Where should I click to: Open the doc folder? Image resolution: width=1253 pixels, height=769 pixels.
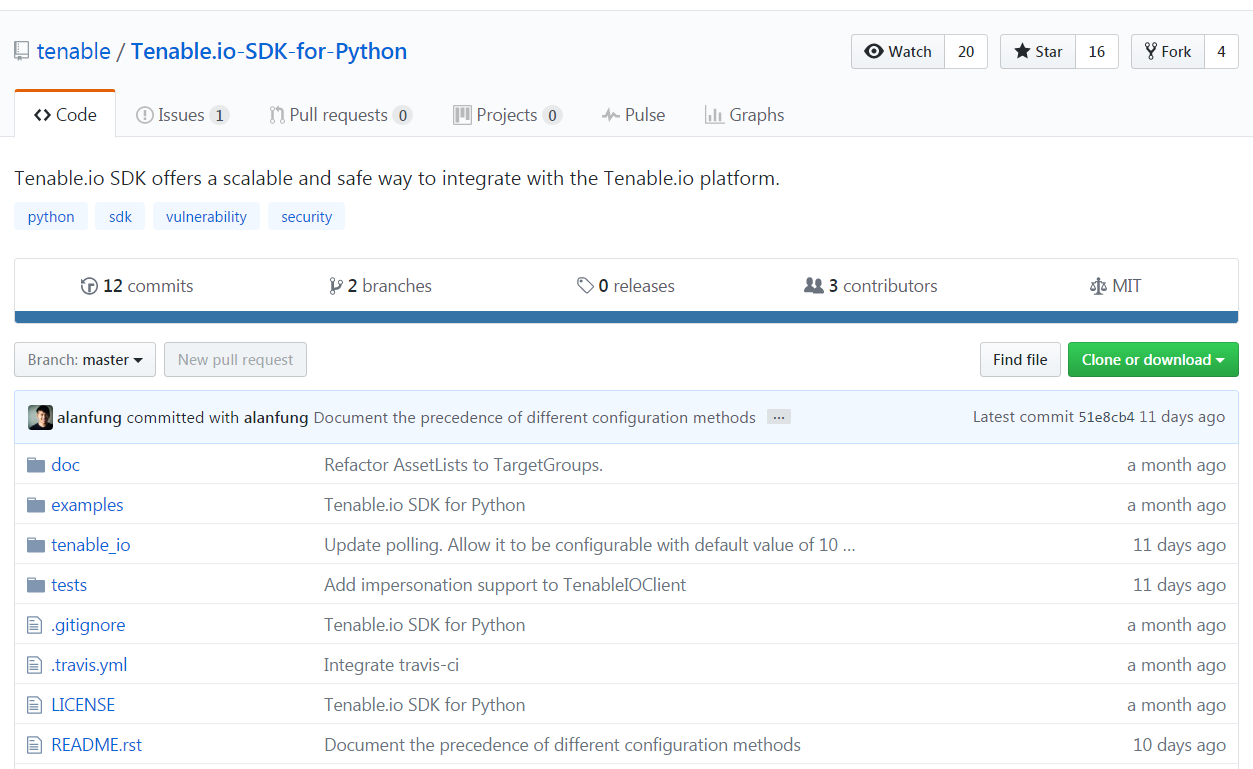click(x=65, y=465)
